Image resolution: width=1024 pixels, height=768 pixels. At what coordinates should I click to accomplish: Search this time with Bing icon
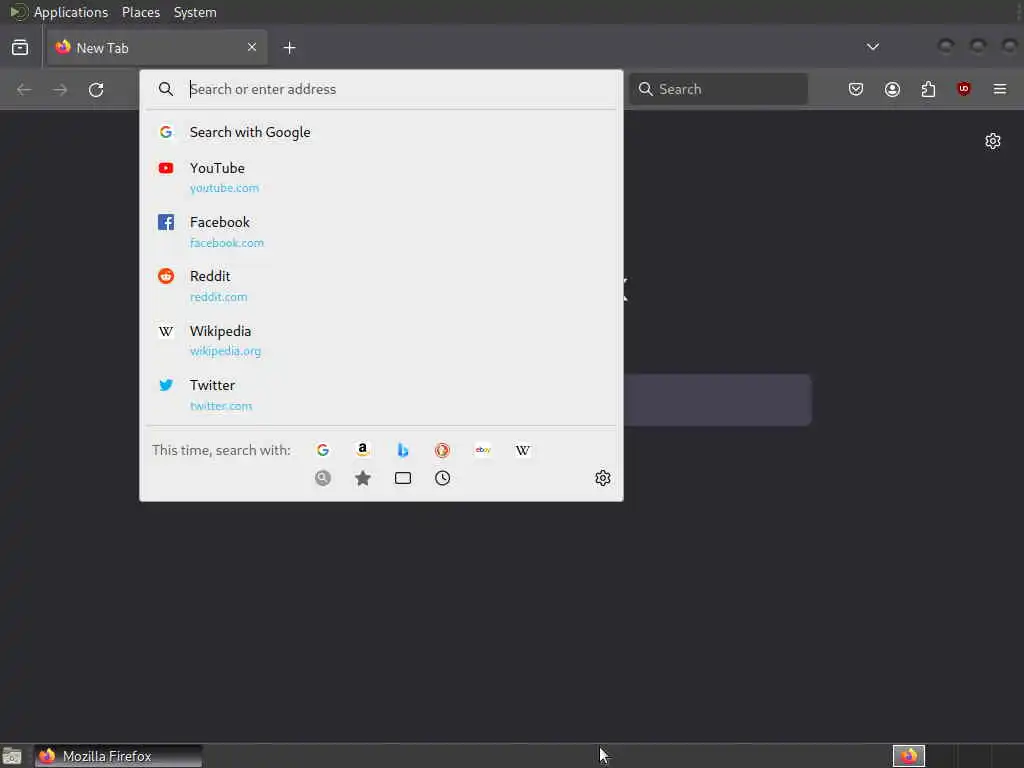403,450
